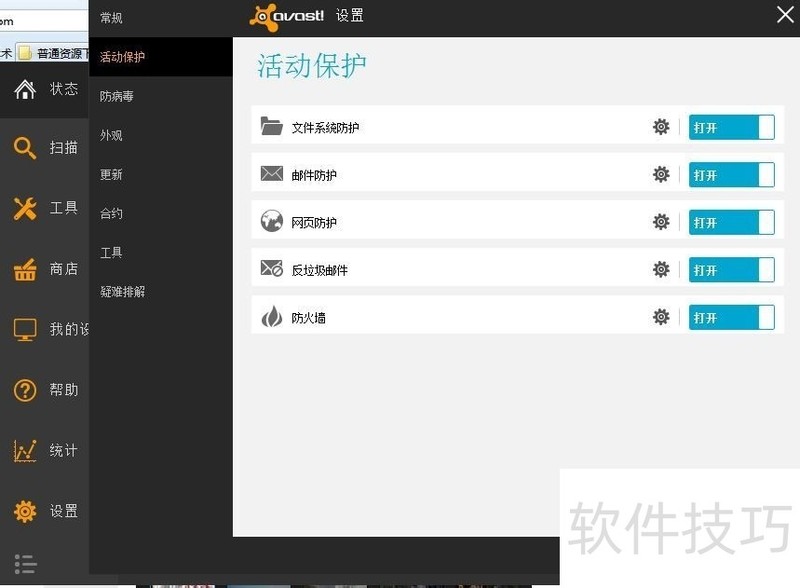This screenshot has height=588, width=800.
Task: Go to 更新 settings section
Action: pos(111,174)
